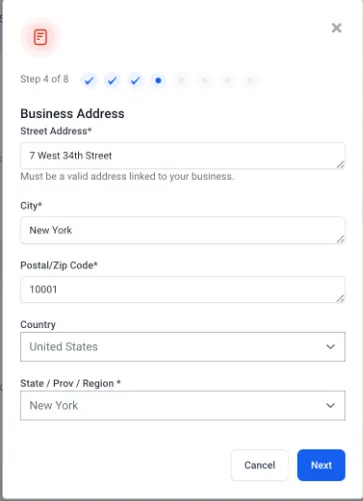Click the faded step five indicator

coord(181,81)
